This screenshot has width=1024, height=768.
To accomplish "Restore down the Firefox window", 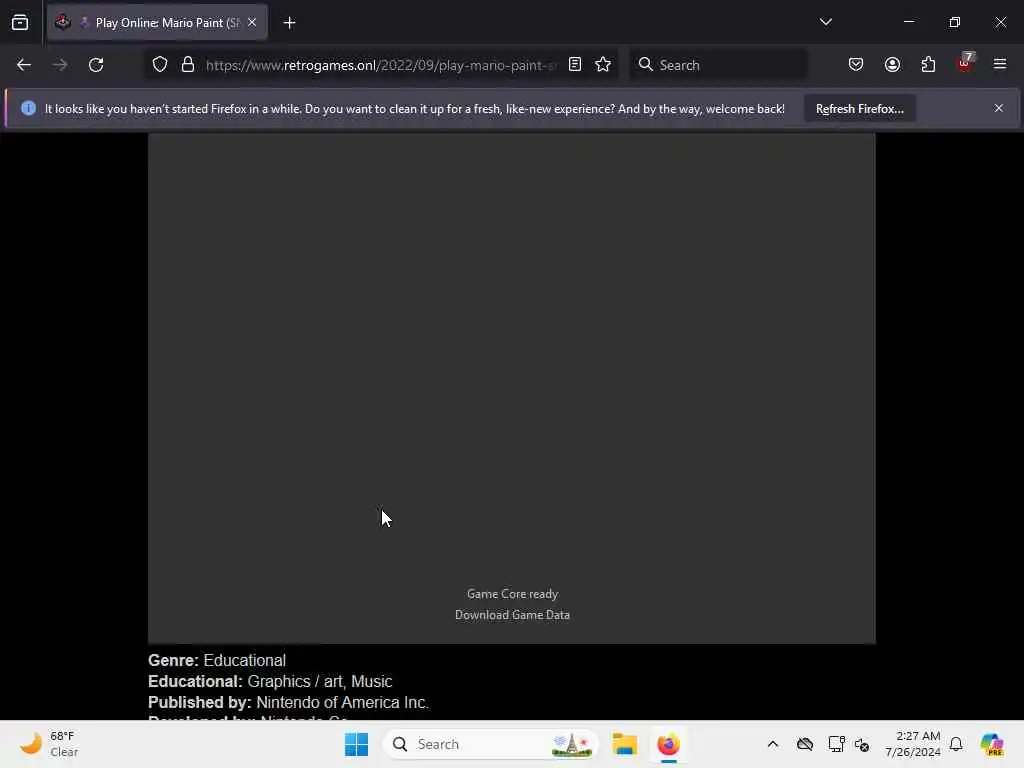I will pos(955,22).
